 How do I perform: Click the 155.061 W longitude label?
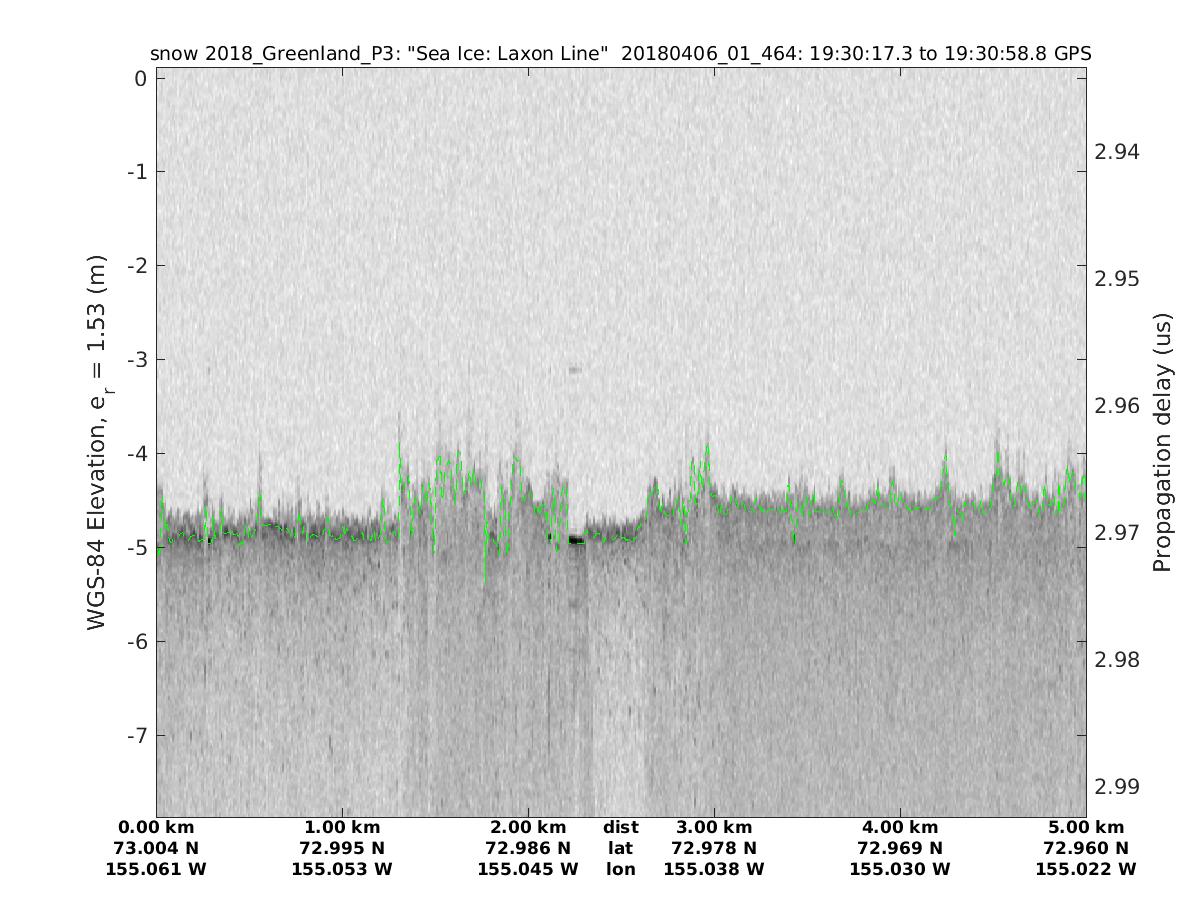[156, 869]
